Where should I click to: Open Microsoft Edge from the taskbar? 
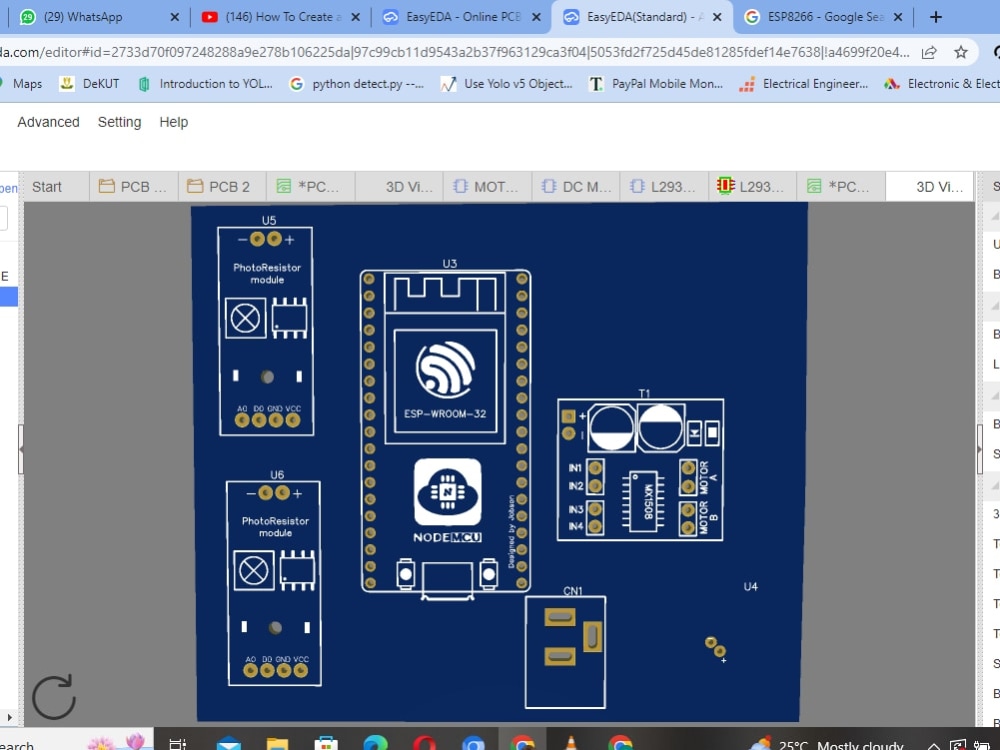tap(375, 744)
